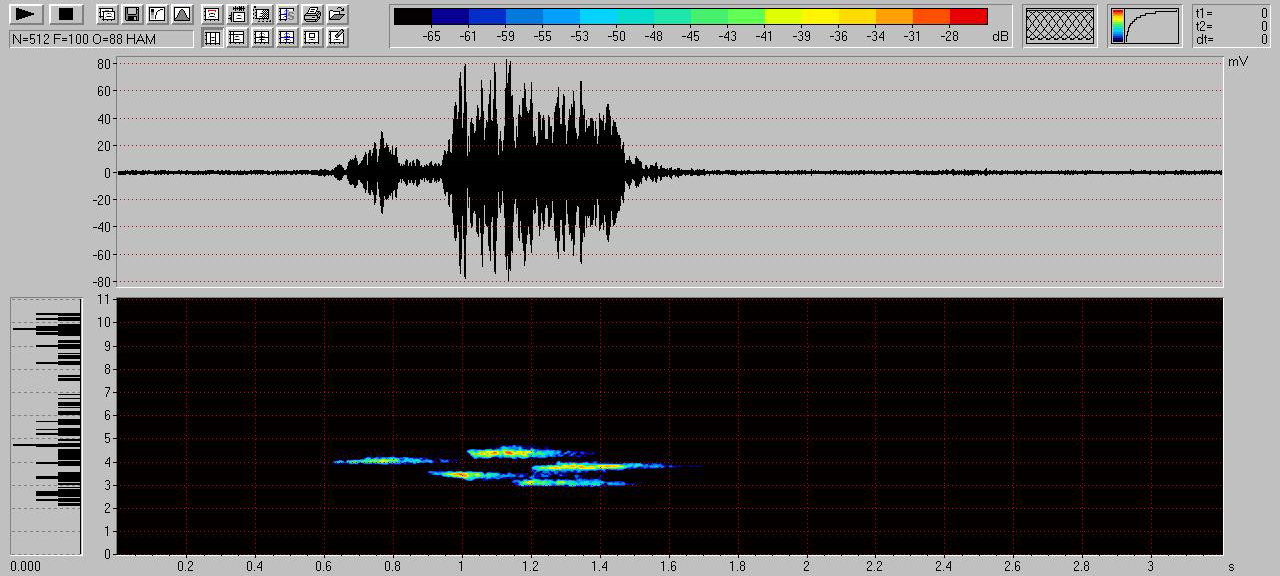1280x576 pixels.
Task: Toggle the pressed vertical-cursor layout icon
Action: [x=212, y=38]
